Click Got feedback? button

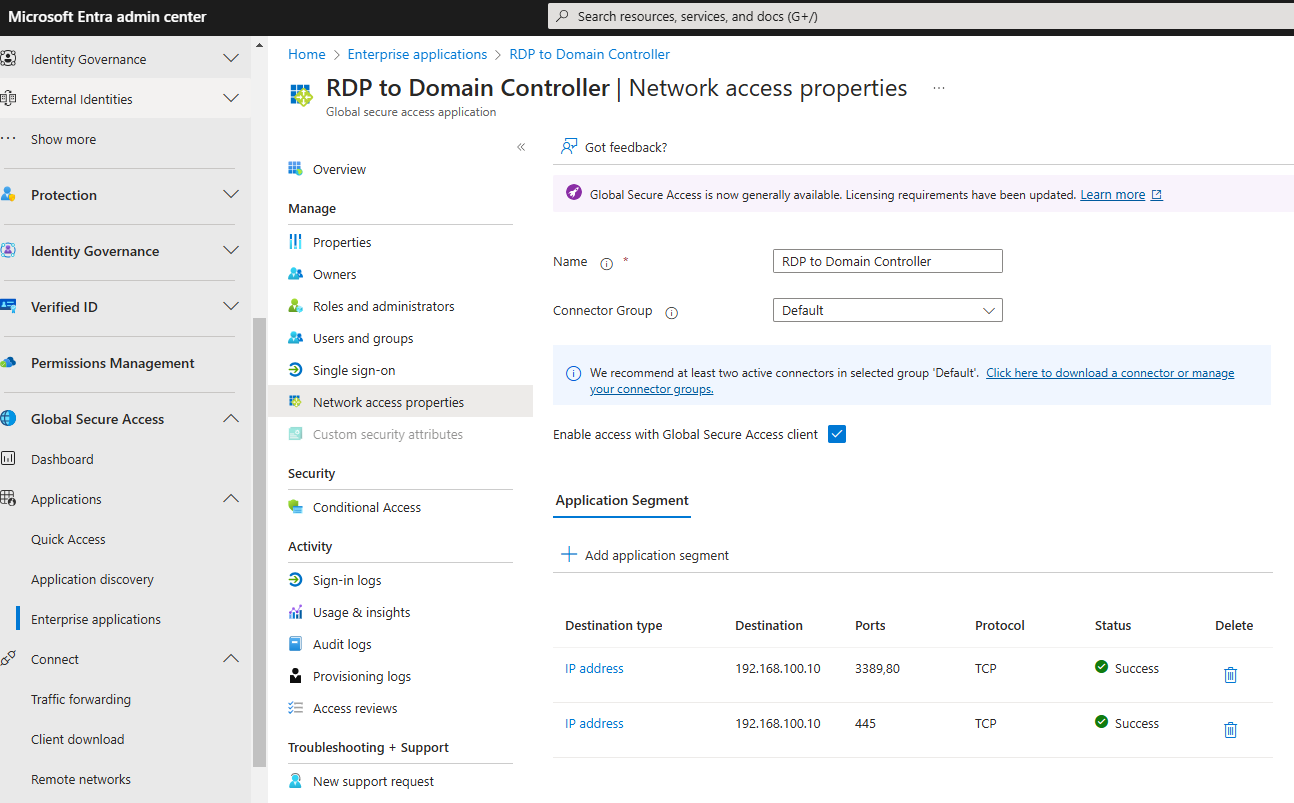(614, 147)
